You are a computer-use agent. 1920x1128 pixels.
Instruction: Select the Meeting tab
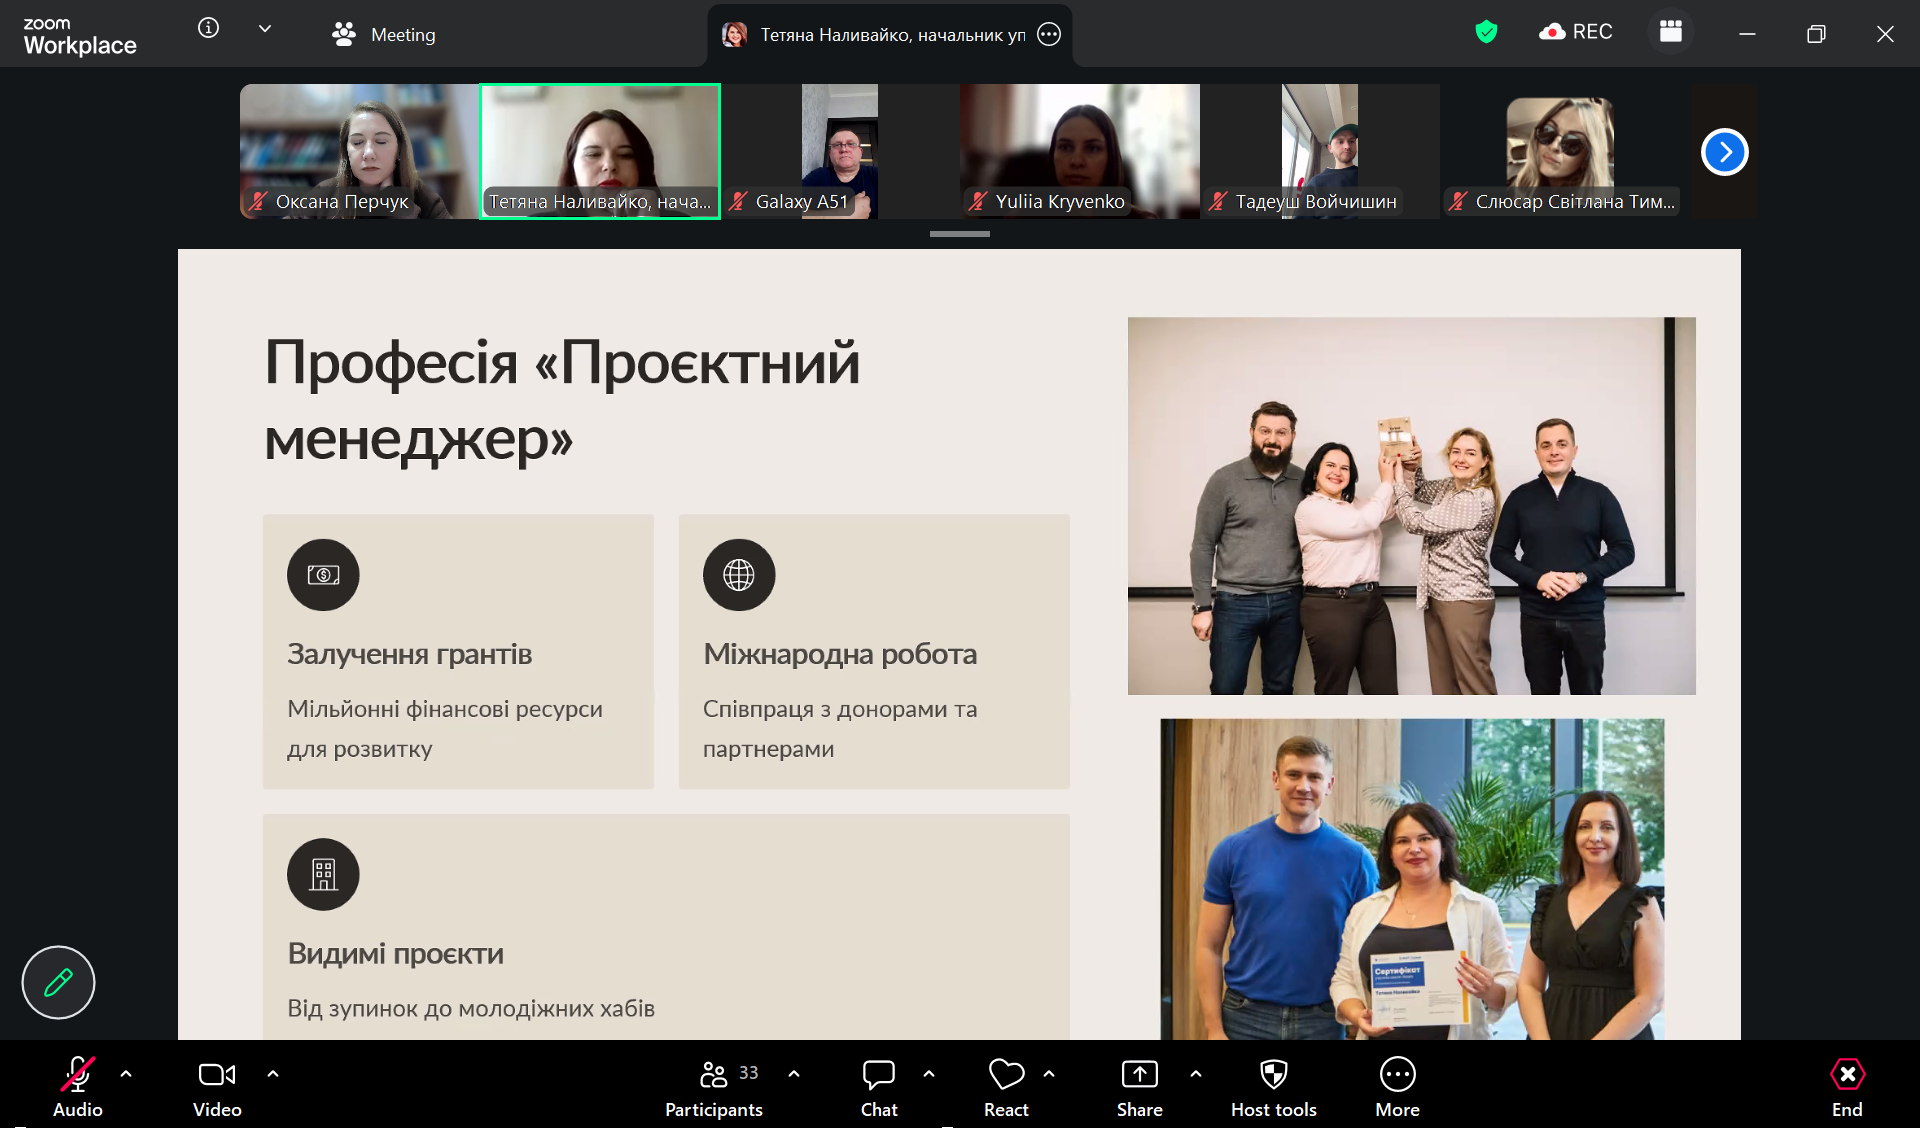coord(384,35)
